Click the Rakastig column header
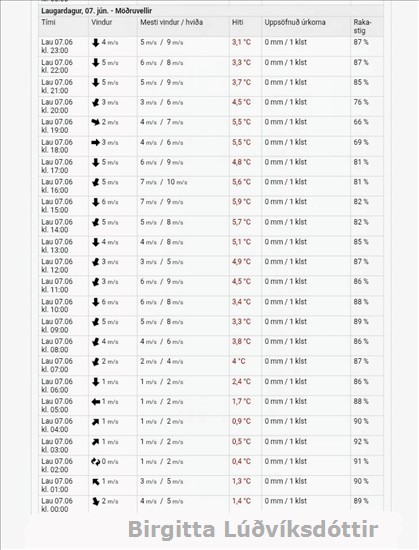 click(x=363, y=26)
